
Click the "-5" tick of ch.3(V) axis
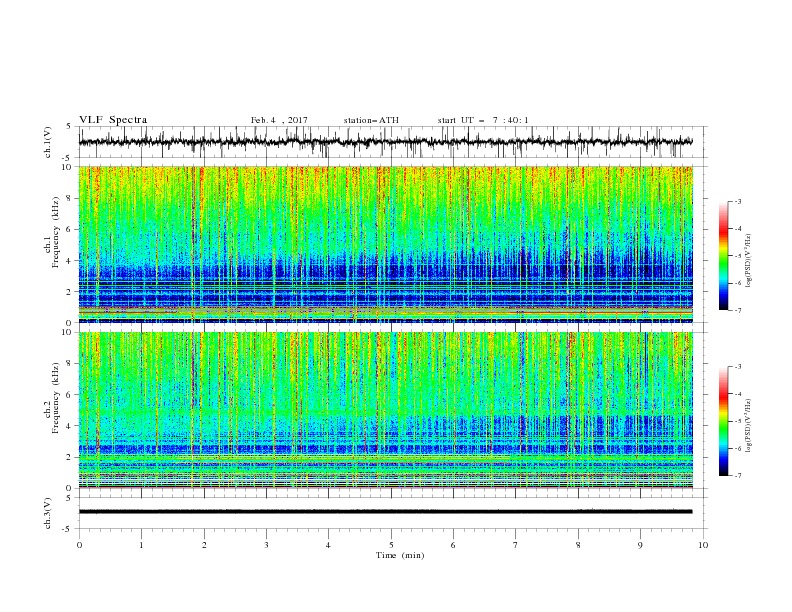pyautogui.click(x=68, y=529)
